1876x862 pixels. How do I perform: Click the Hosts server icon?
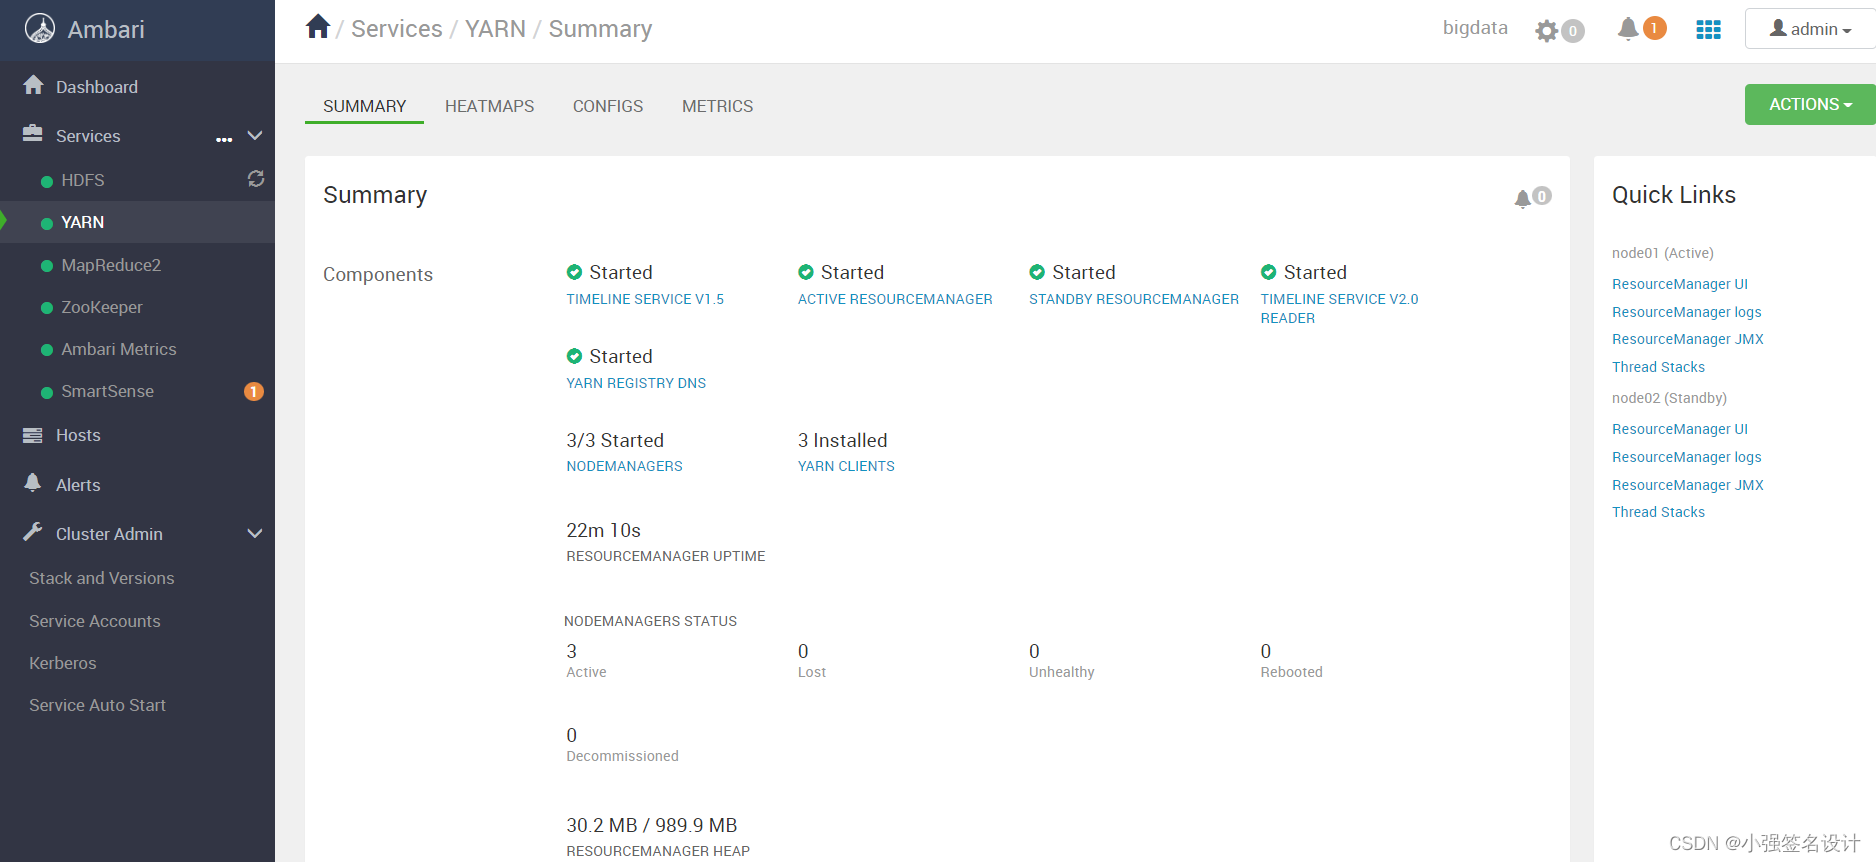(33, 435)
